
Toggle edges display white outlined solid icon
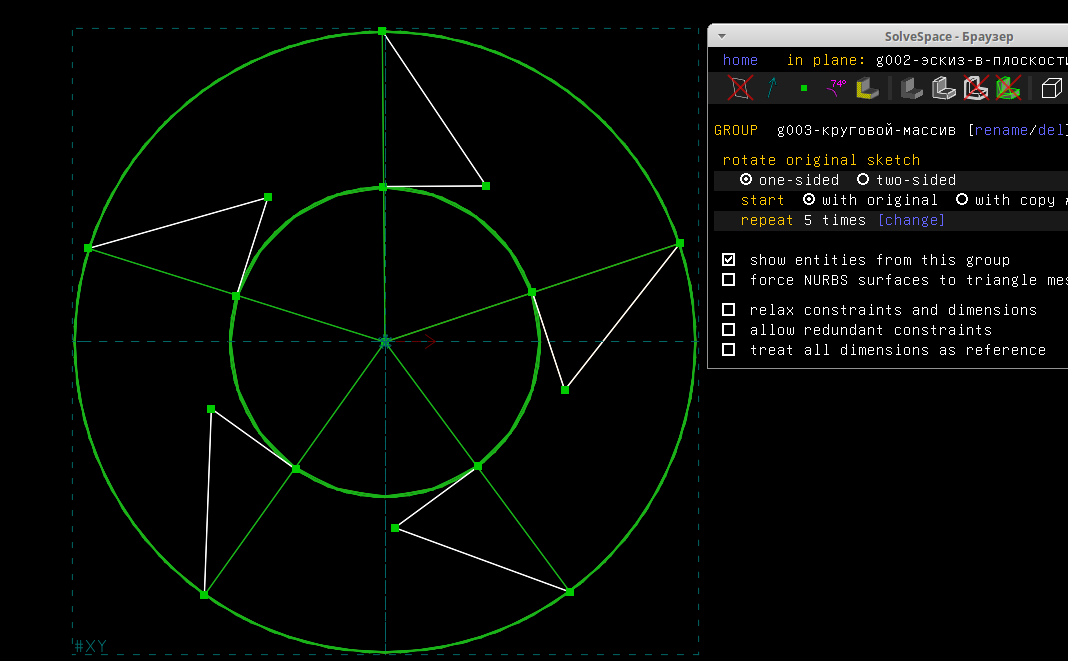pos(943,88)
